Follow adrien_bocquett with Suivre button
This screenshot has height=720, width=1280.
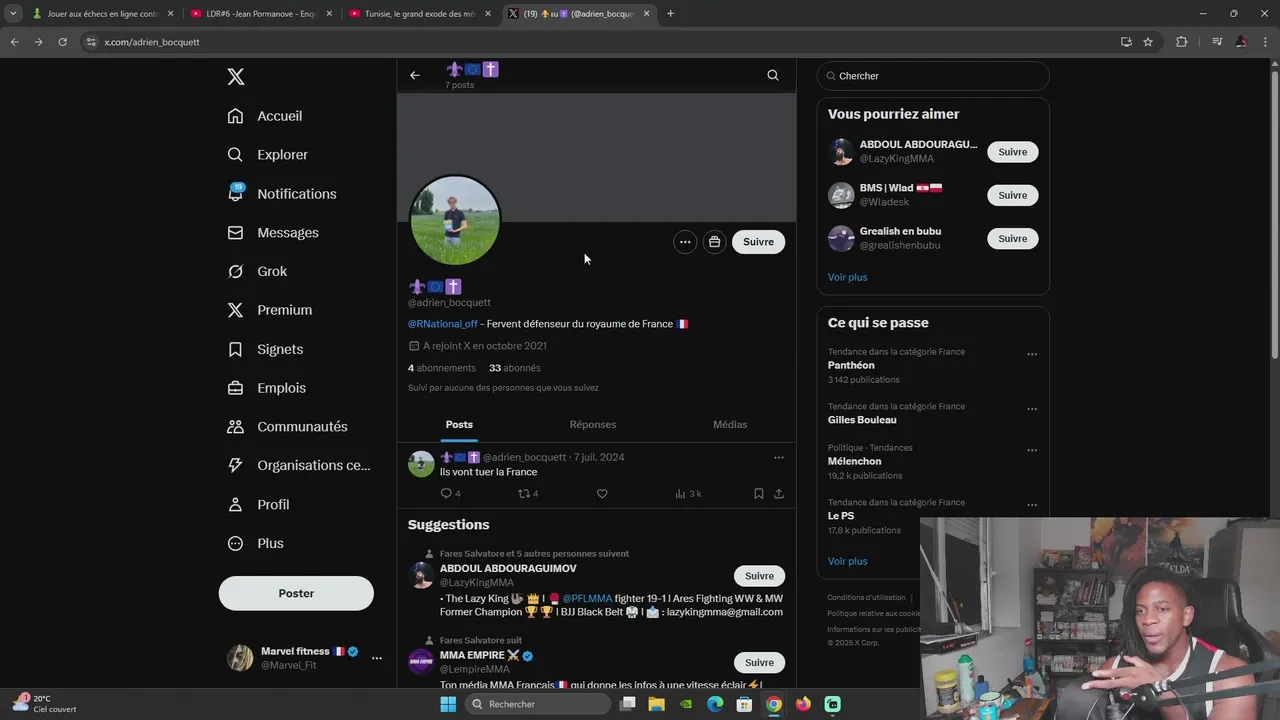click(x=758, y=241)
